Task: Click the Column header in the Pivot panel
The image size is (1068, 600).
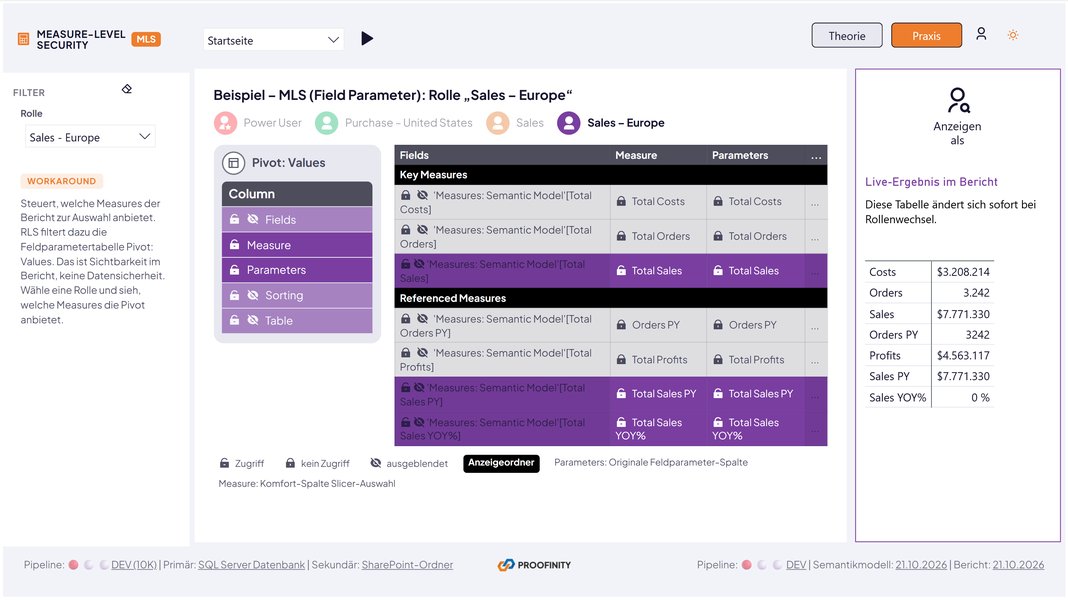Action: coord(297,194)
